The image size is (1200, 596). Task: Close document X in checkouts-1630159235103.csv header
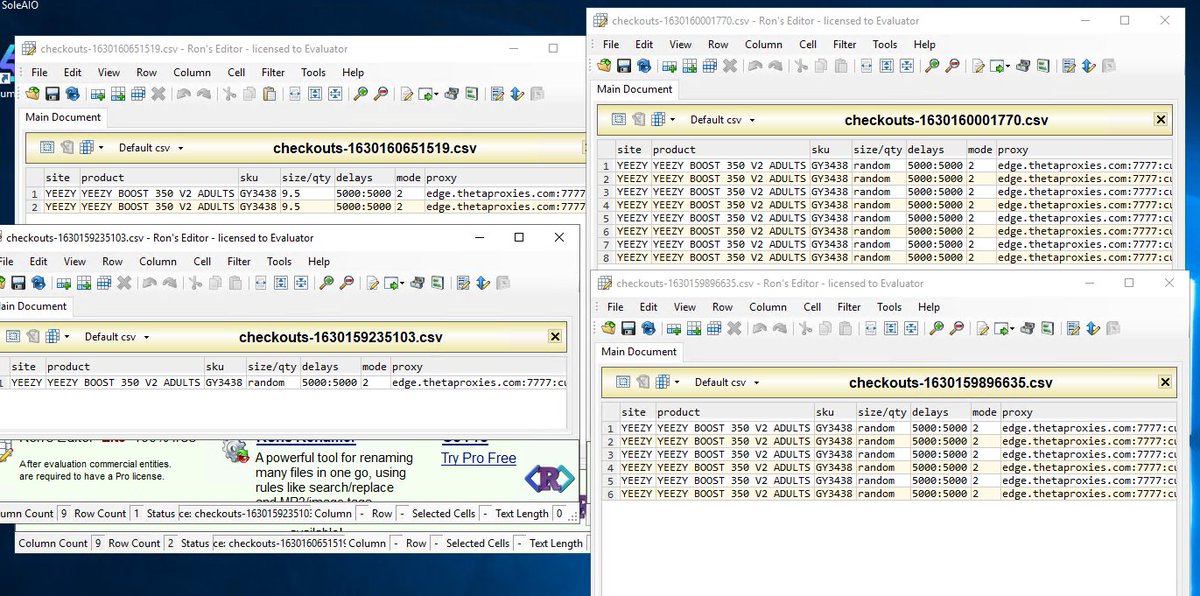555,337
